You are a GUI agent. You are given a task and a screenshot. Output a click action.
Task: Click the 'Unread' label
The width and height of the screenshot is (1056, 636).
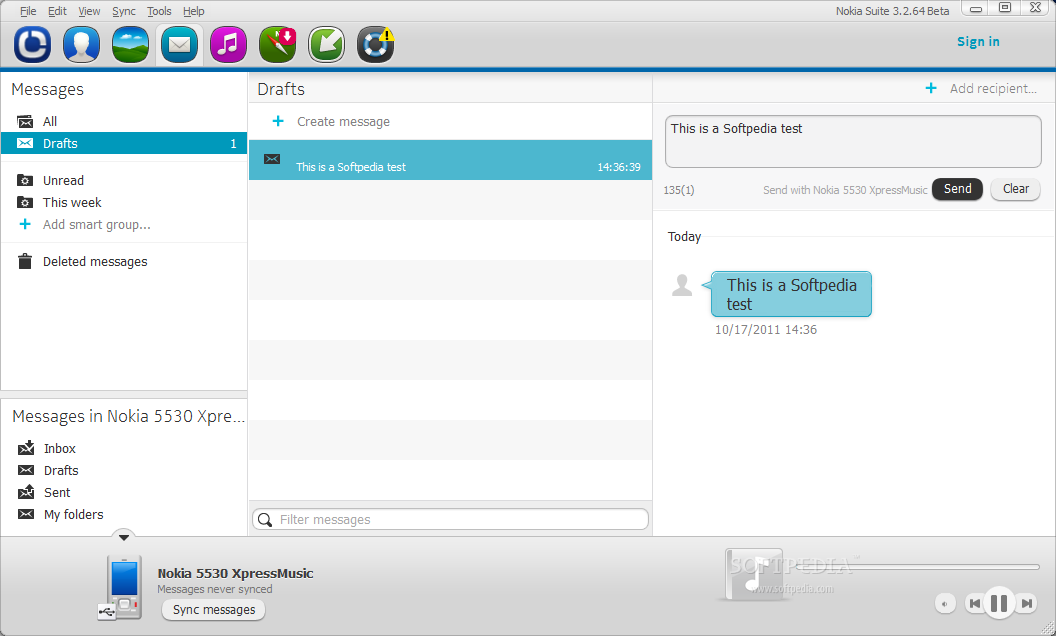(x=63, y=181)
